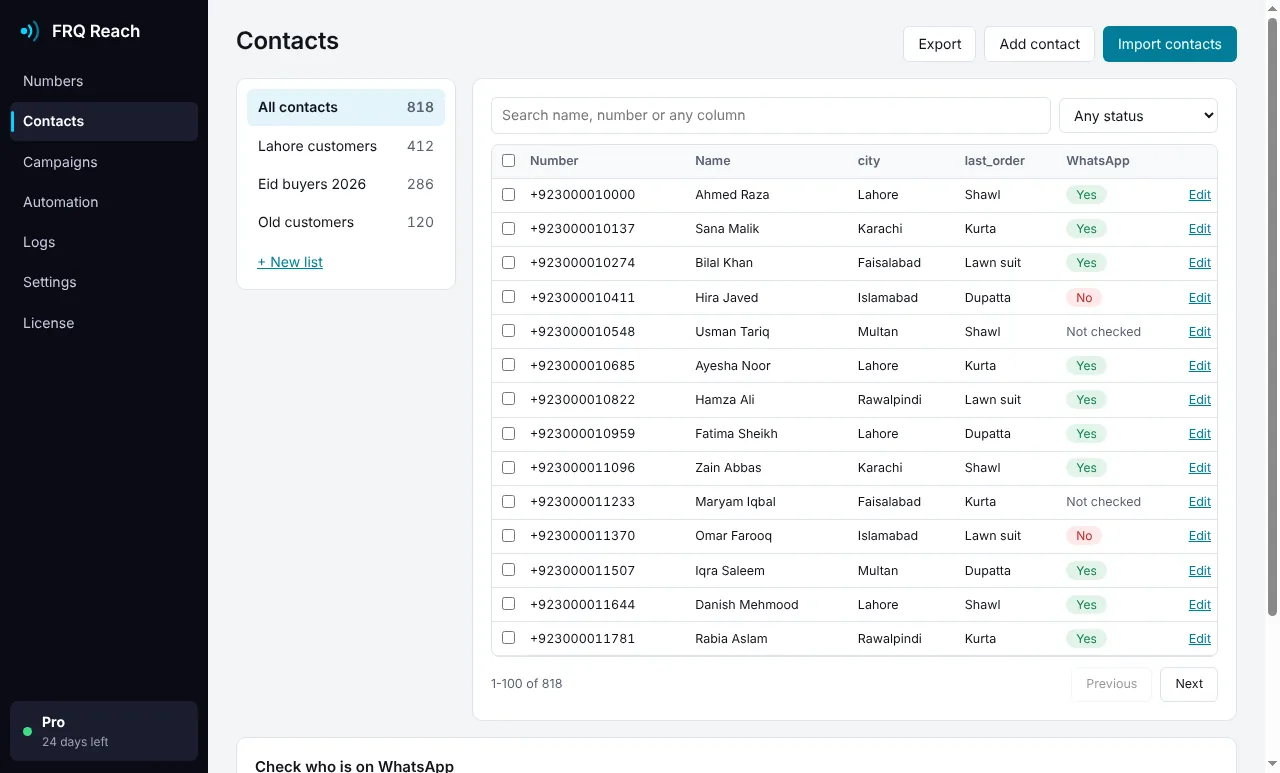Focus the contacts search field

[770, 115]
